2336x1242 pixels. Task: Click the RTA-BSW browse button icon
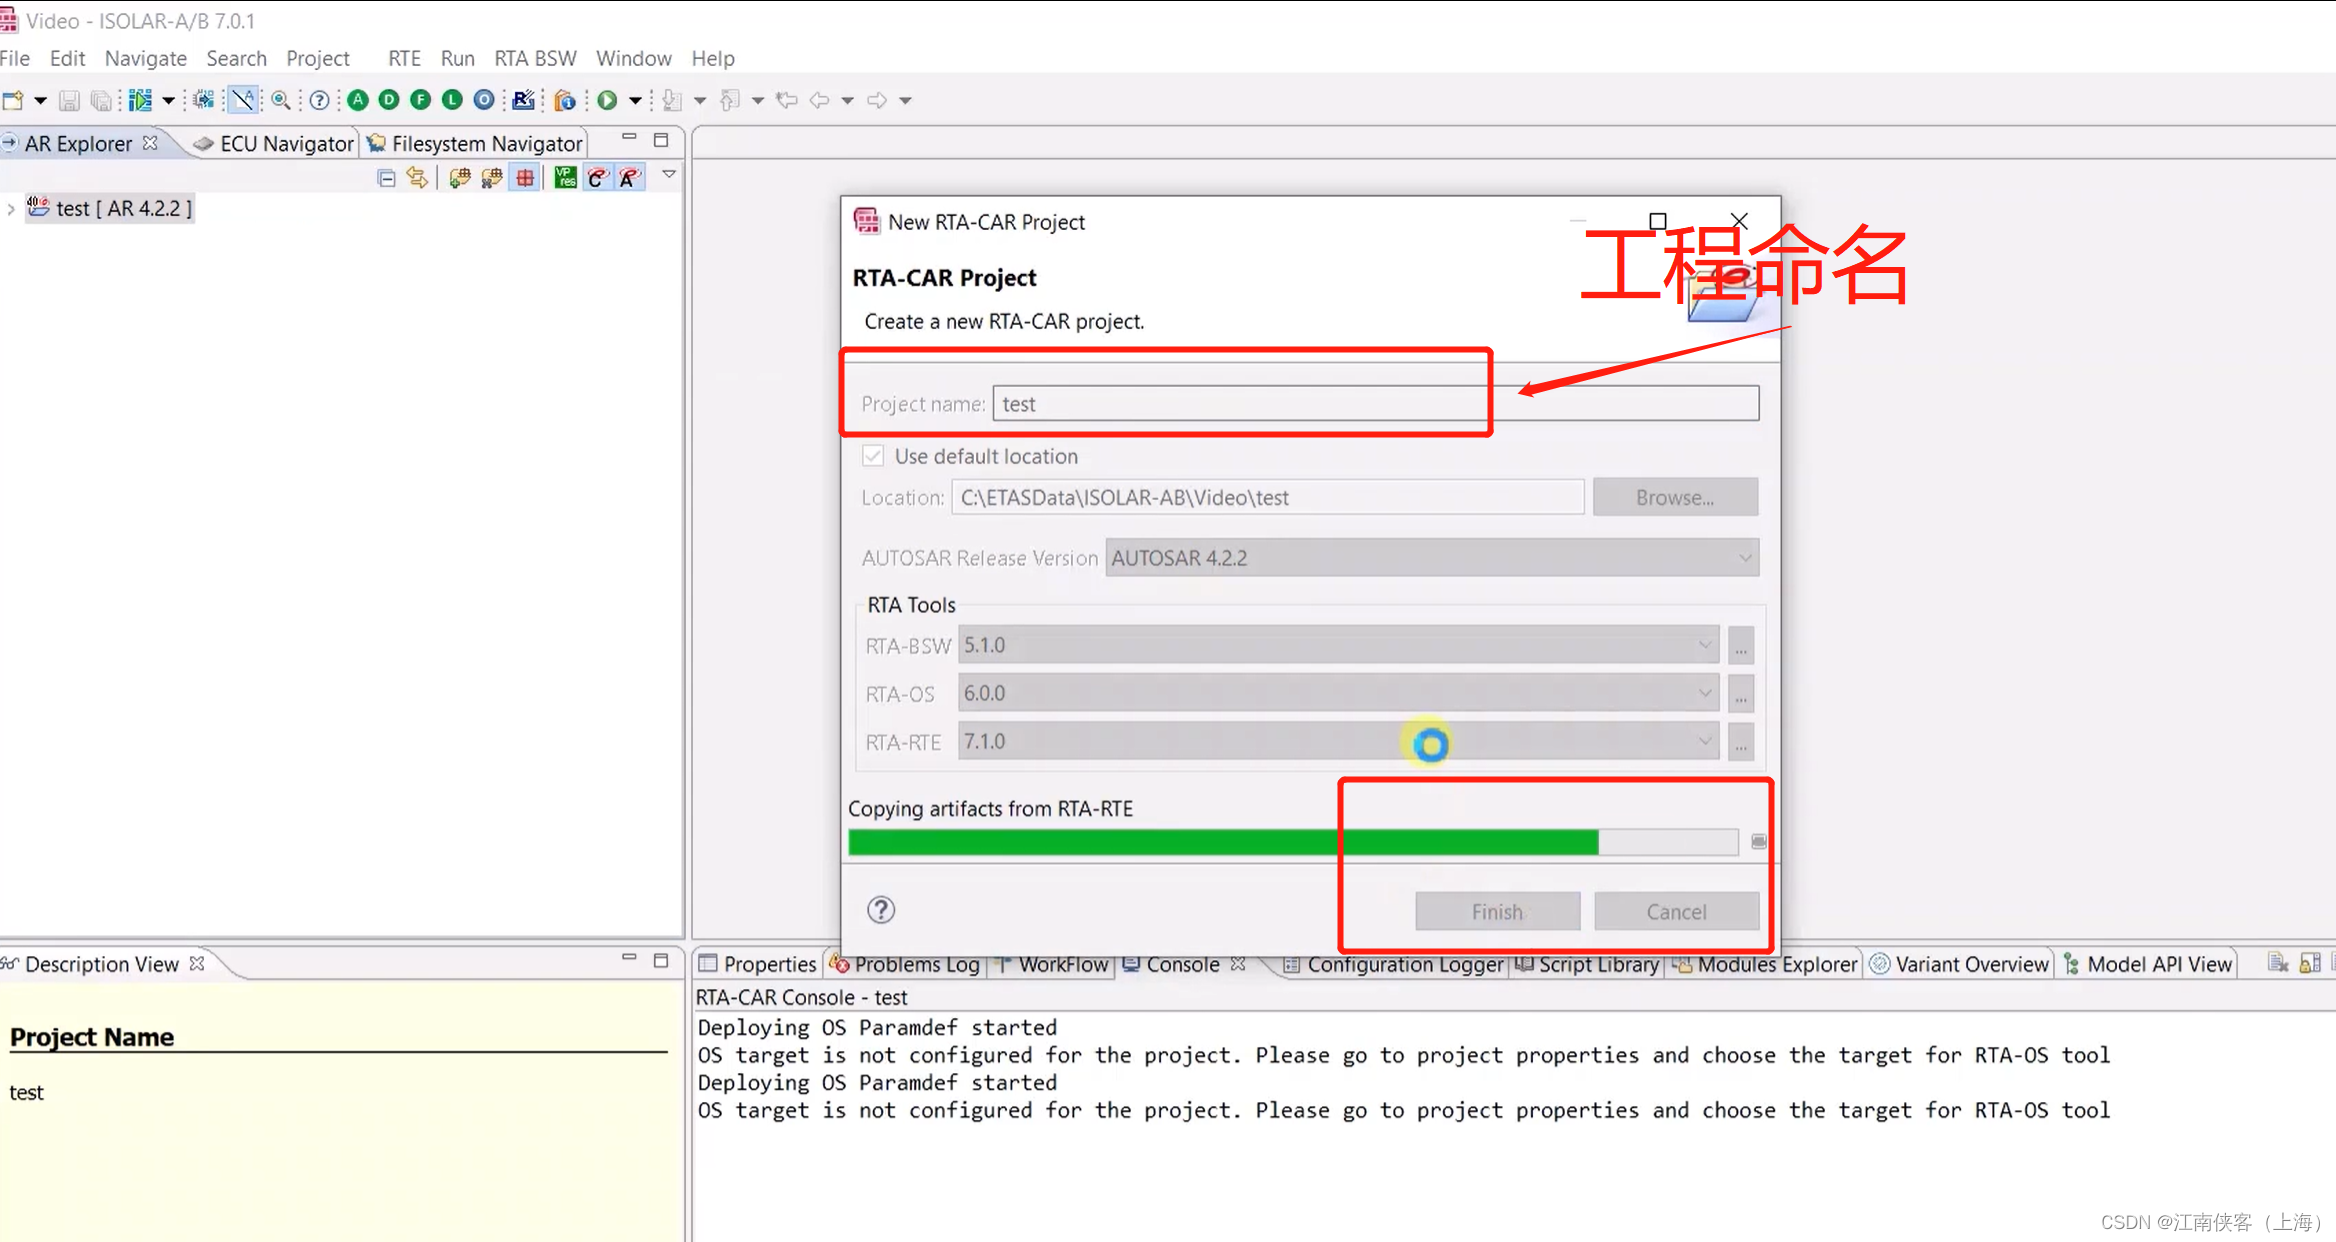tap(1740, 646)
